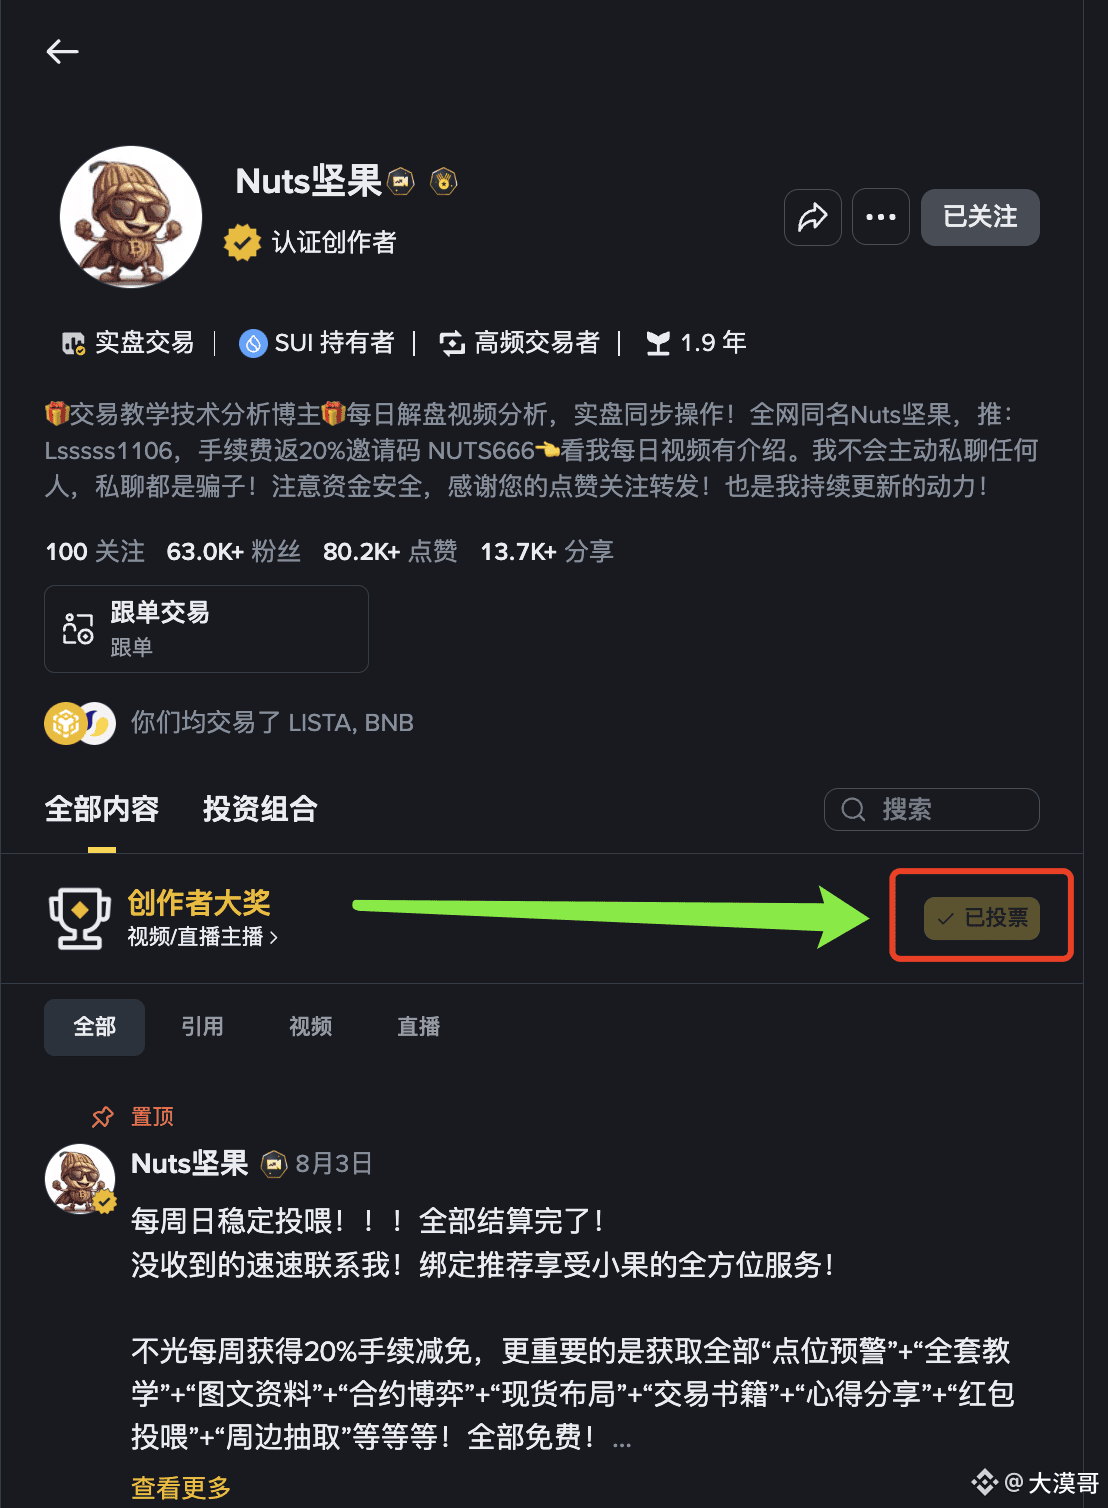Switch to the 投资组合 tab
The height and width of the screenshot is (1508, 1108).
(260, 808)
